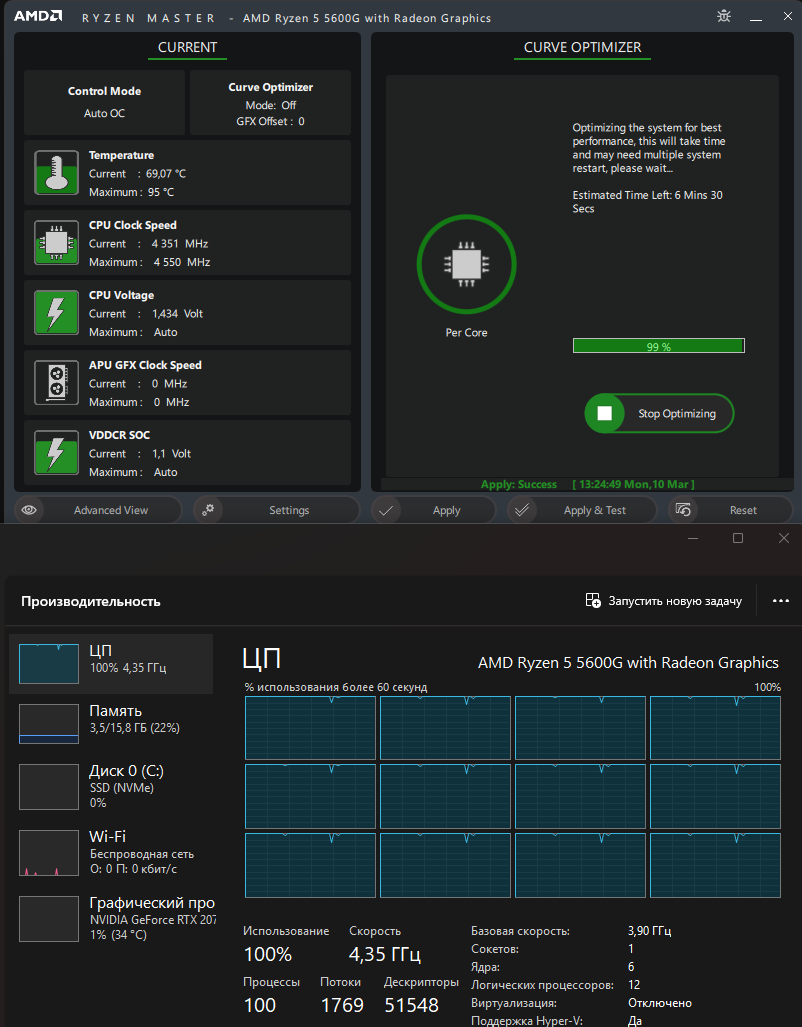The width and height of the screenshot is (802, 1027).
Task: Click the Apply: Success status message
Action: (519, 485)
